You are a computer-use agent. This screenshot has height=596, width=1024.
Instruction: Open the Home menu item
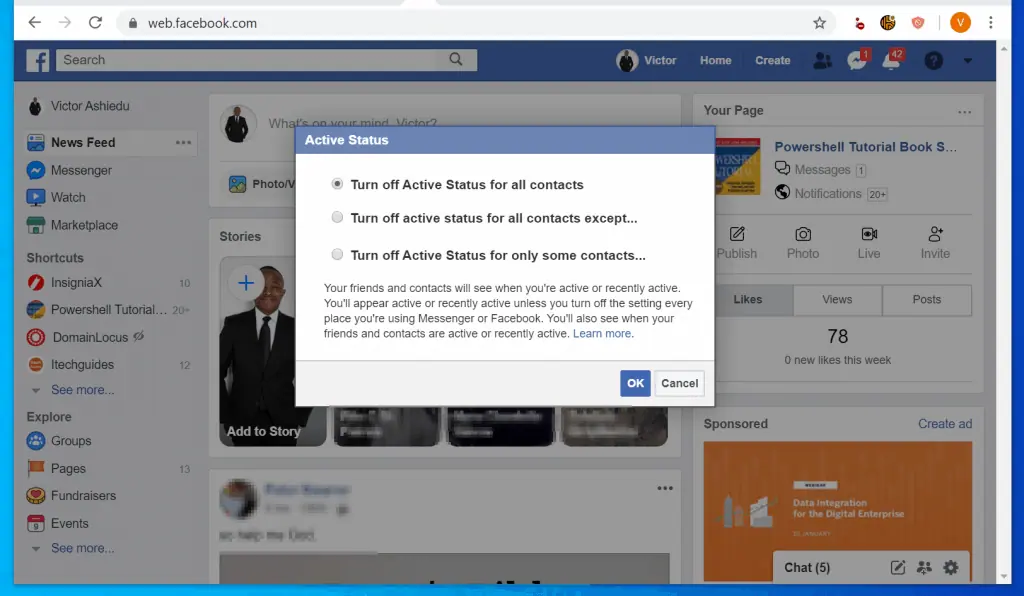point(714,60)
